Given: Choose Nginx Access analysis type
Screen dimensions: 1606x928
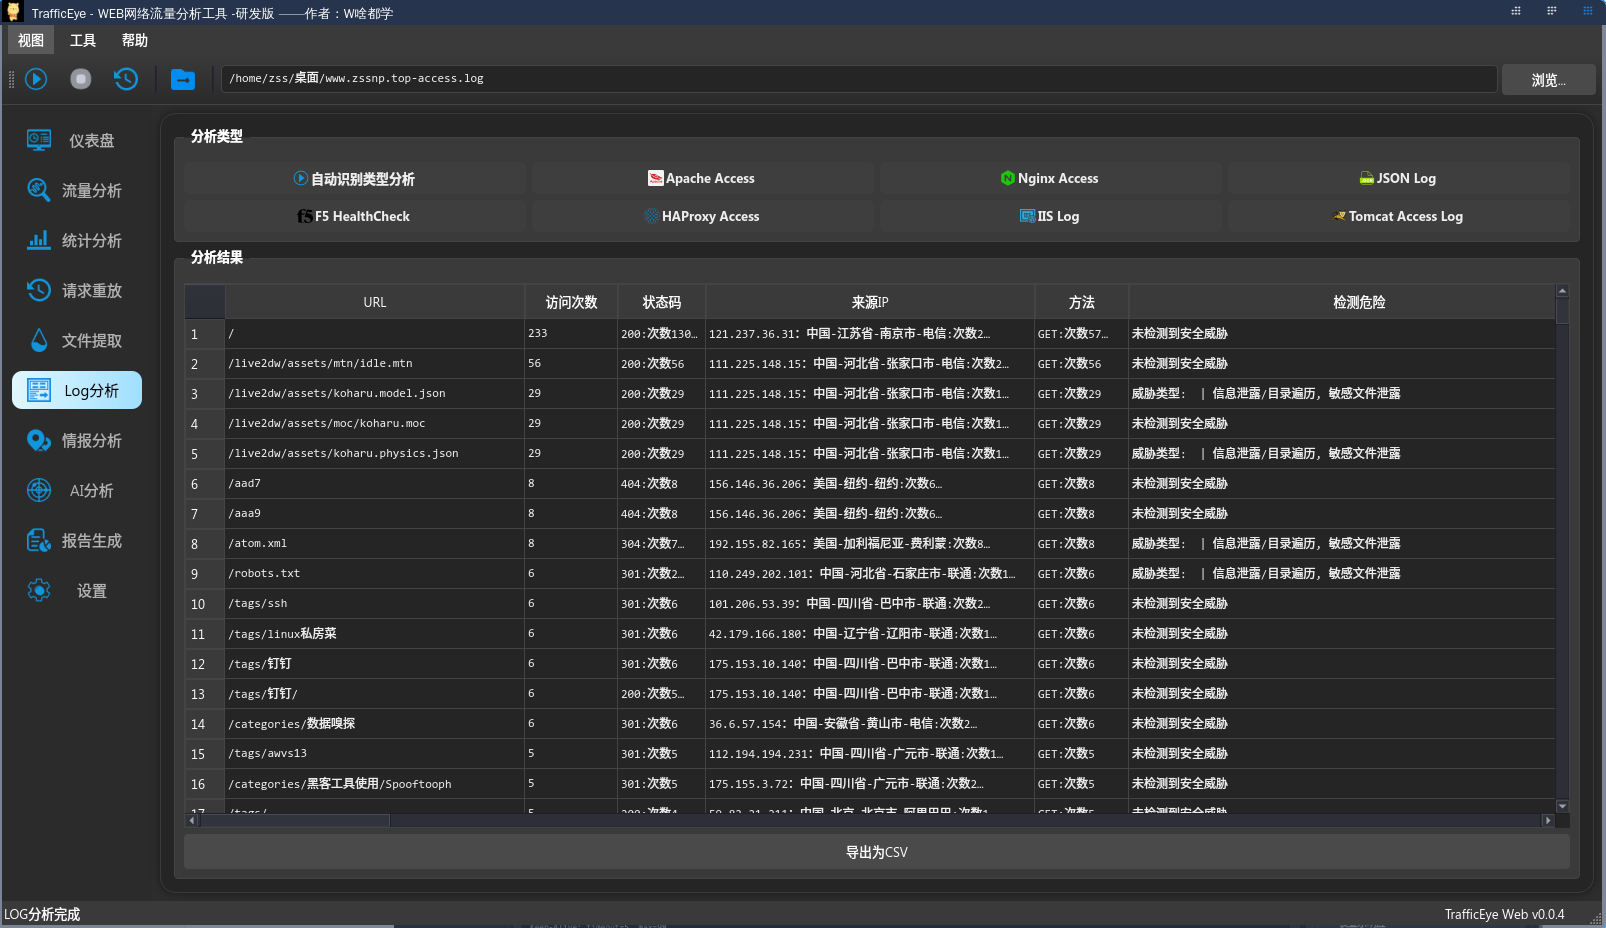Looking at the screenshot, I should pos(1050,178).
